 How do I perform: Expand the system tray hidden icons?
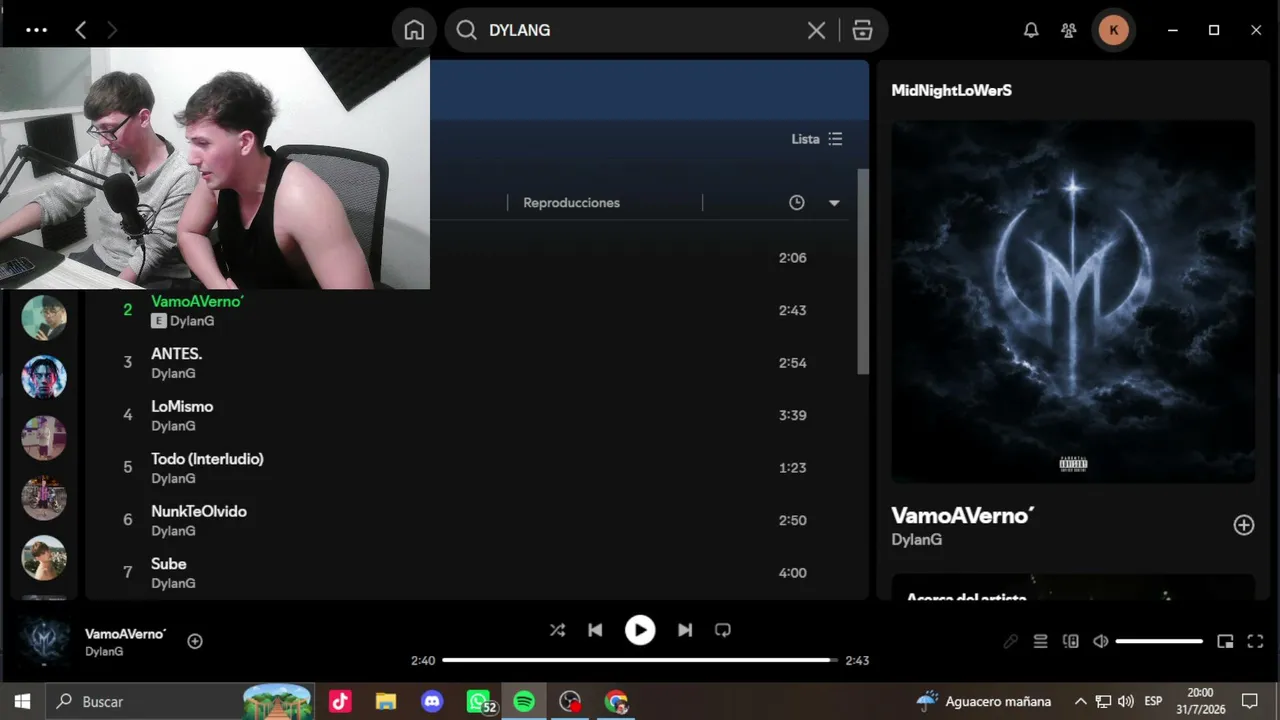click(1080, 701)
